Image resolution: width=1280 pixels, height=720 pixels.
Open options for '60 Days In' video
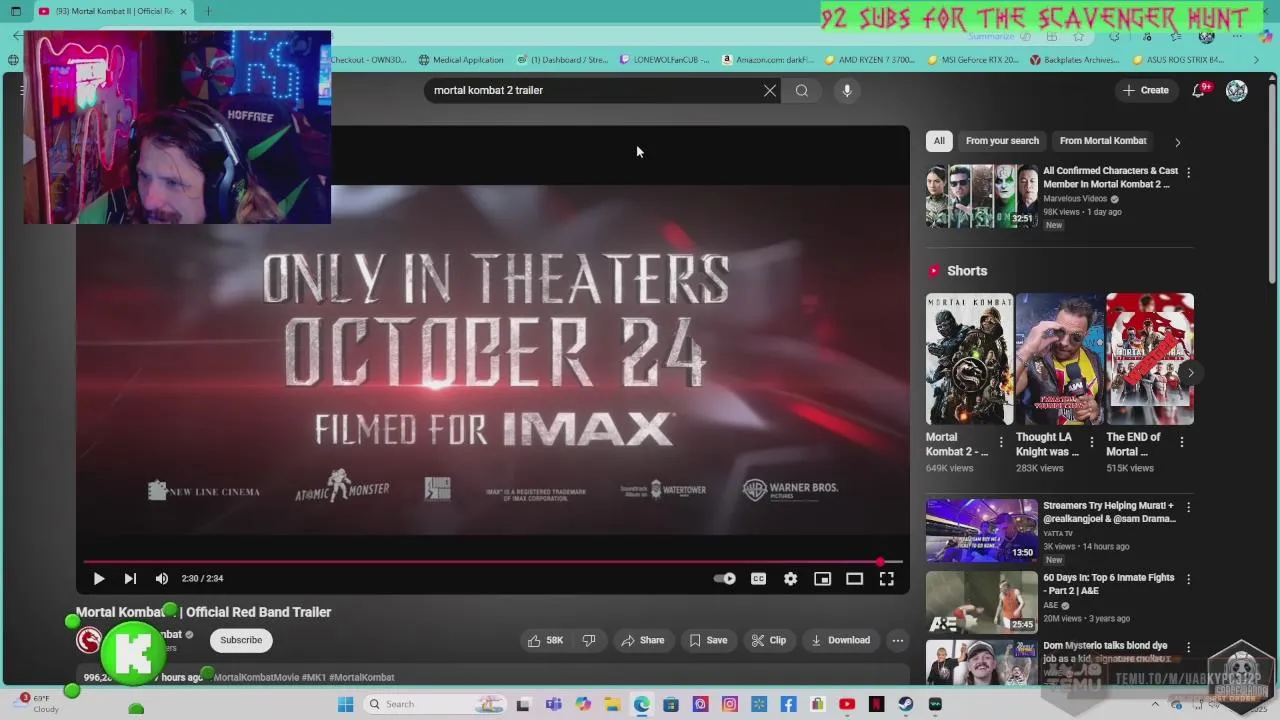pyautogui.click(x=1188, y=579)
